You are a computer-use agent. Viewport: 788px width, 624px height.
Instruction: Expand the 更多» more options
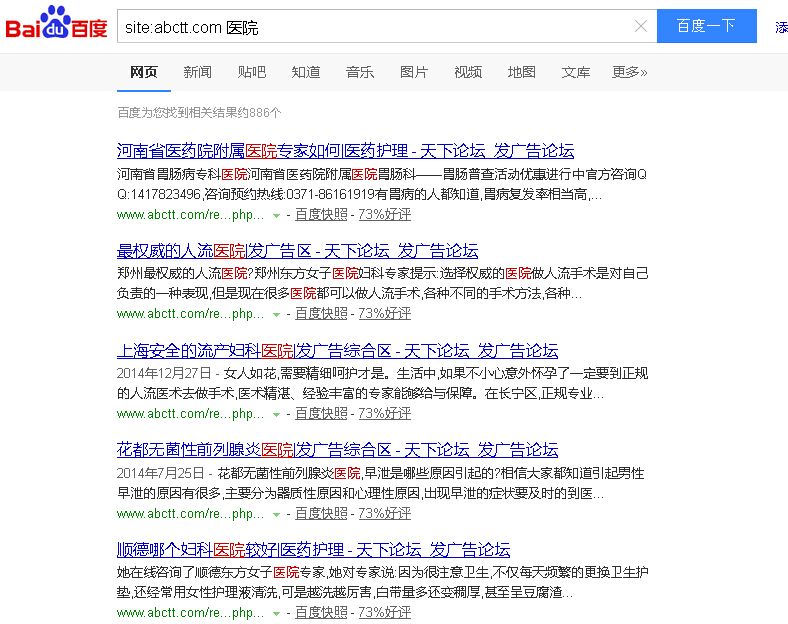coord(630,72)
